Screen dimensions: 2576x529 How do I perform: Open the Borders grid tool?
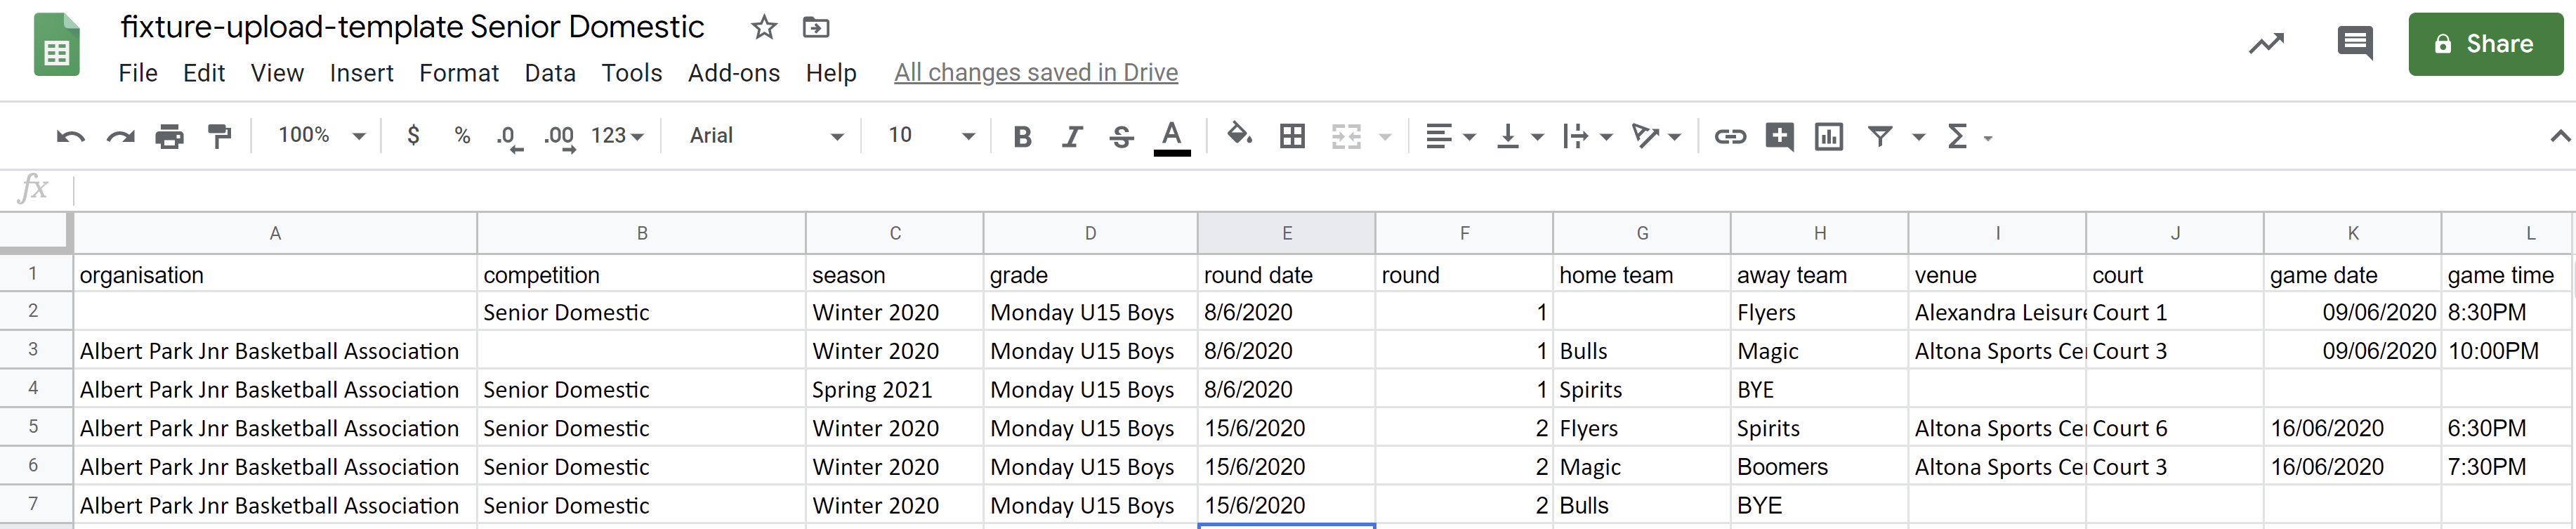coord(1292,136)
